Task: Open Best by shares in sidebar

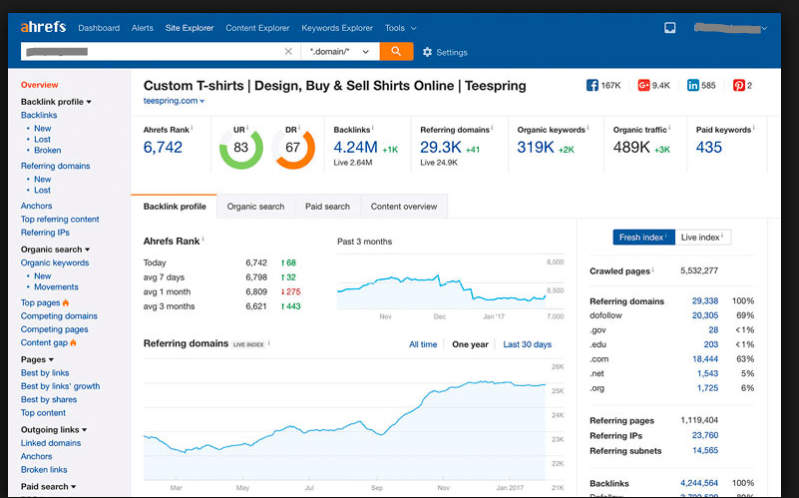Action: pyautogui.click(x=49, y=400)
